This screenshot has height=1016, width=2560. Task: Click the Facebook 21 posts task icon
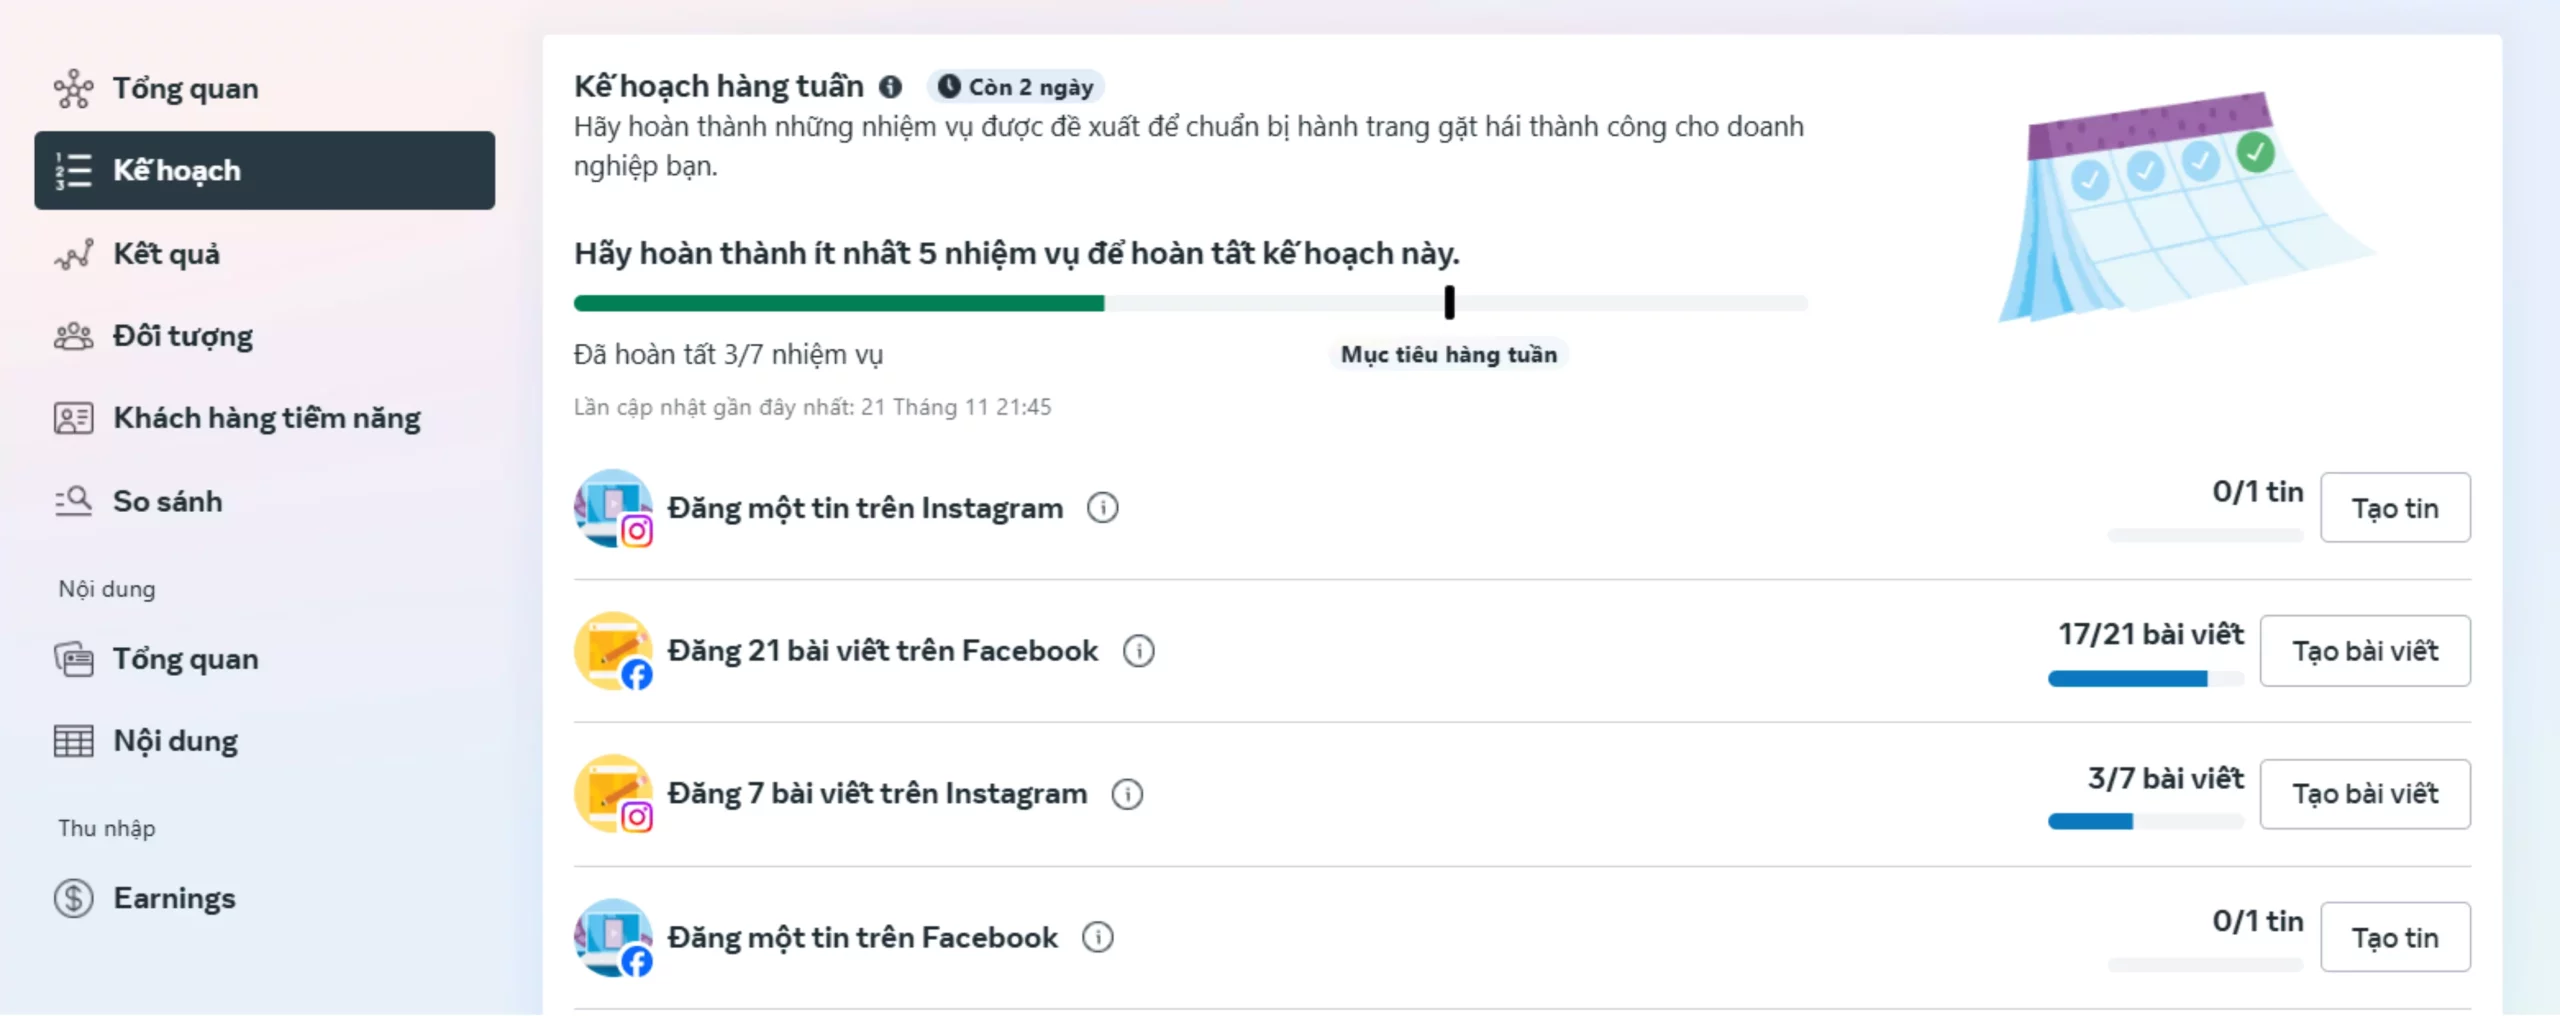tap(614, 651)
